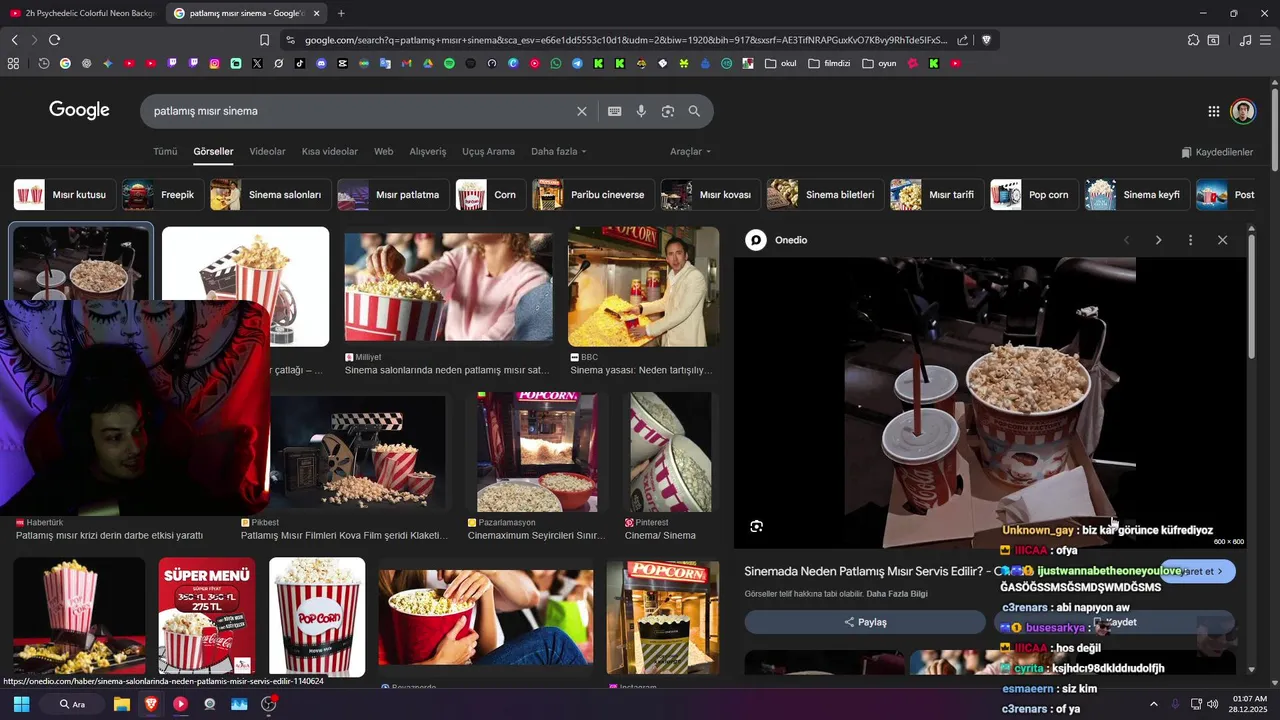
Task: Open the on-screen keyboard input icon
Action: click(x=615, y=111)
